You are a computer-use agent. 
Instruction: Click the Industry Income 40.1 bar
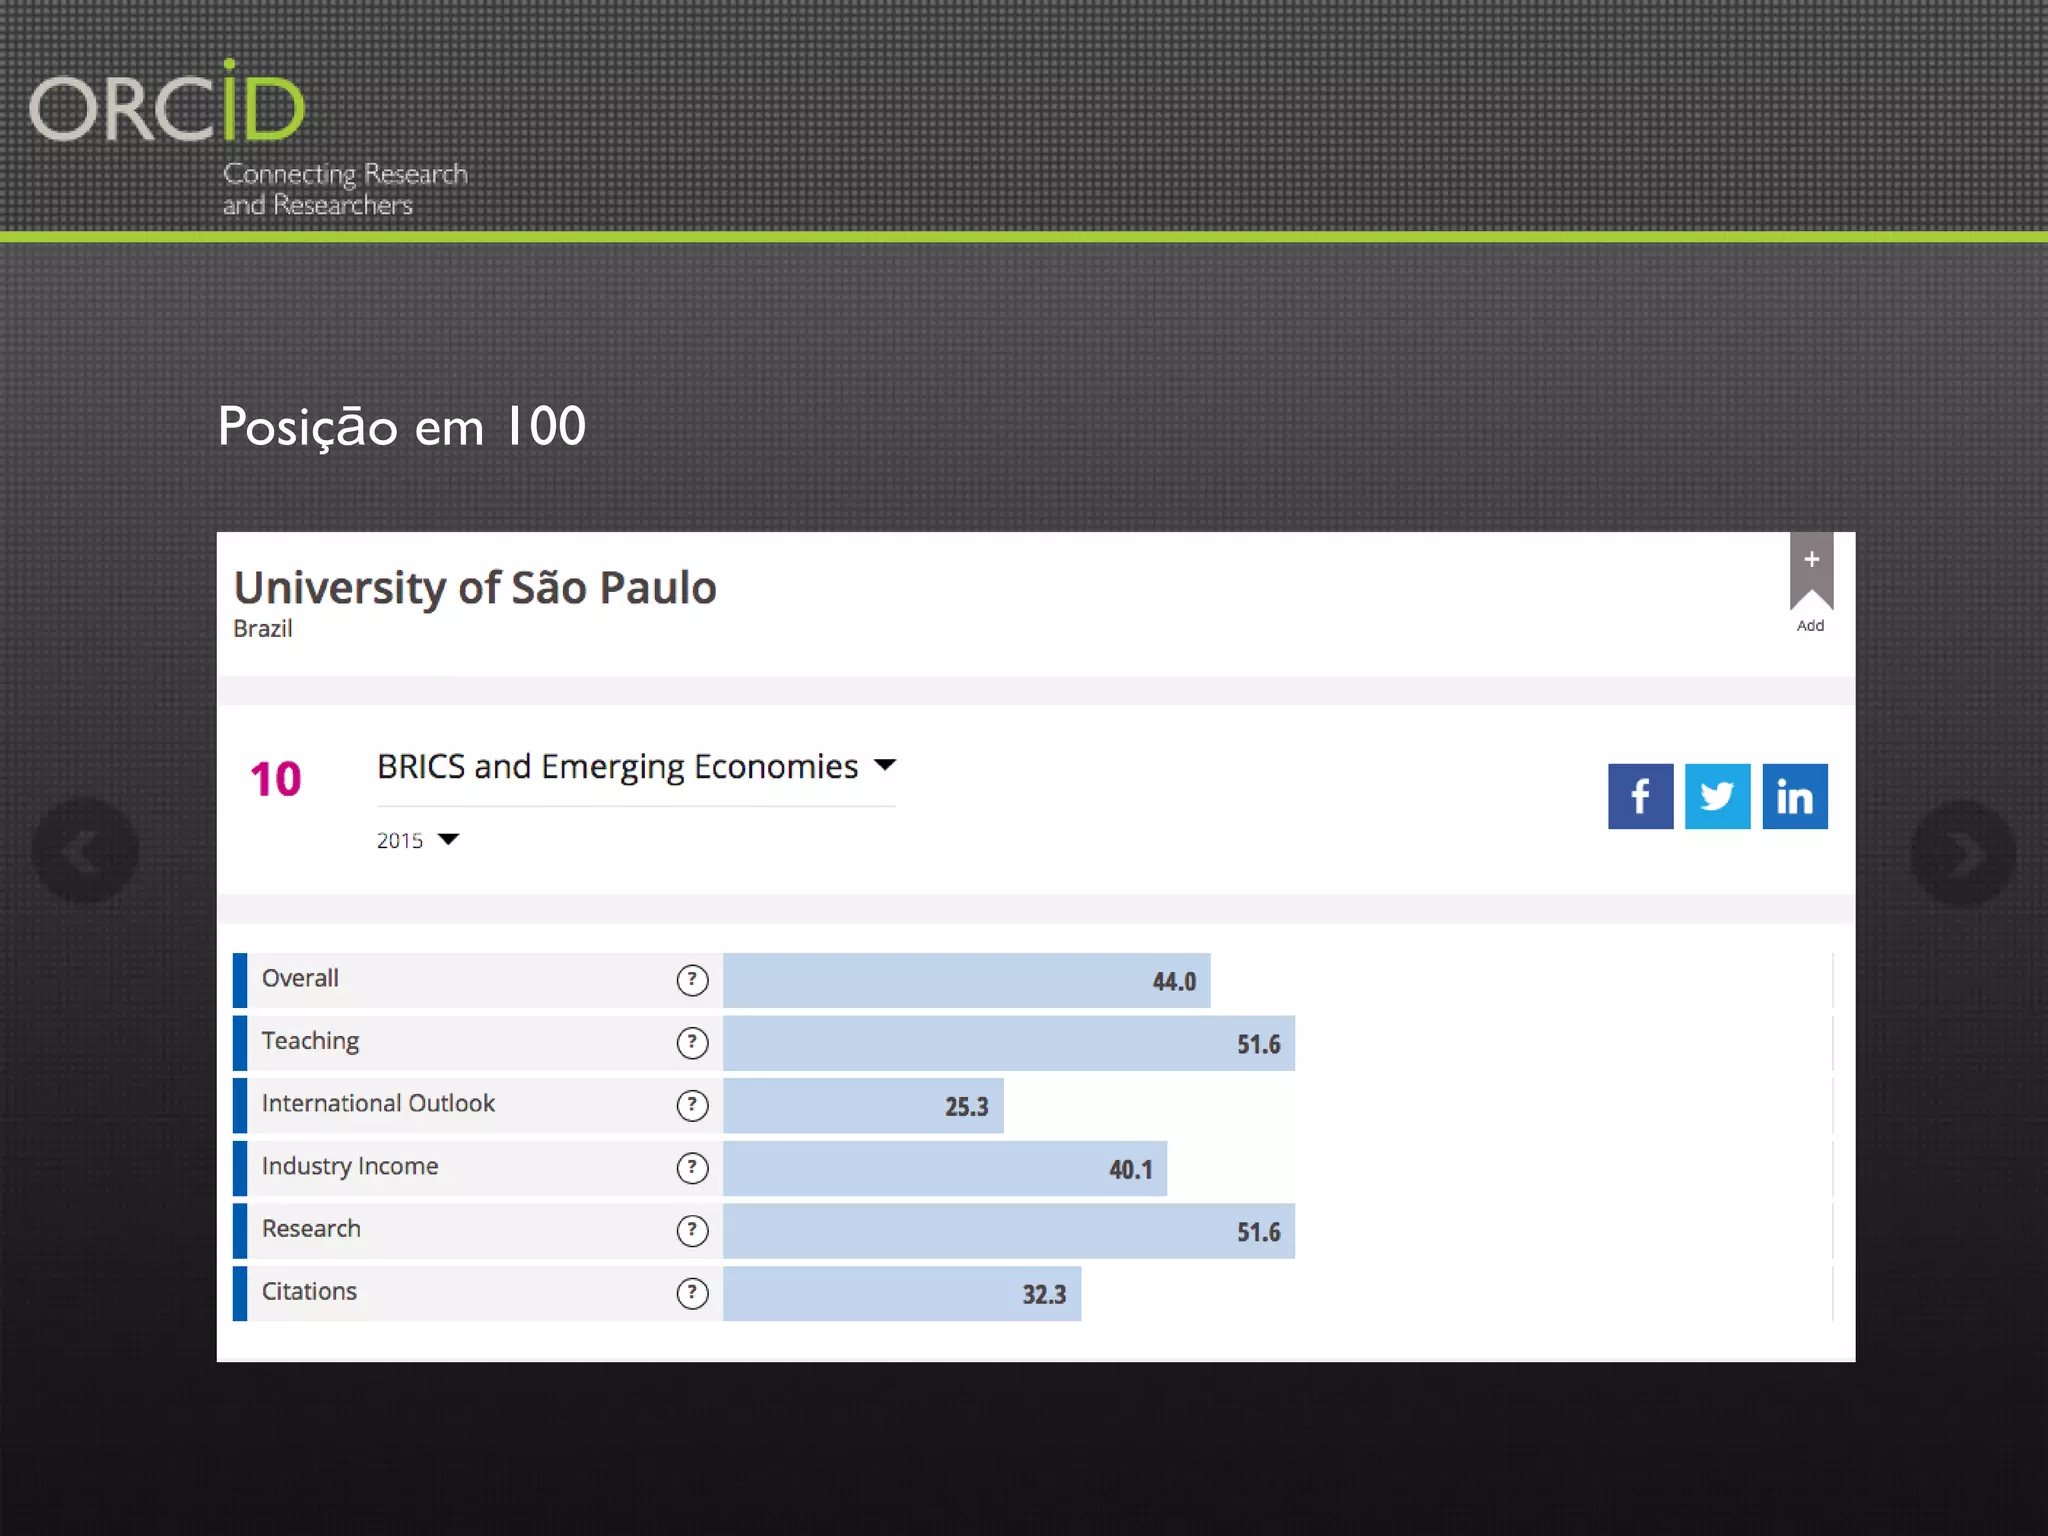coord(945,1168)
